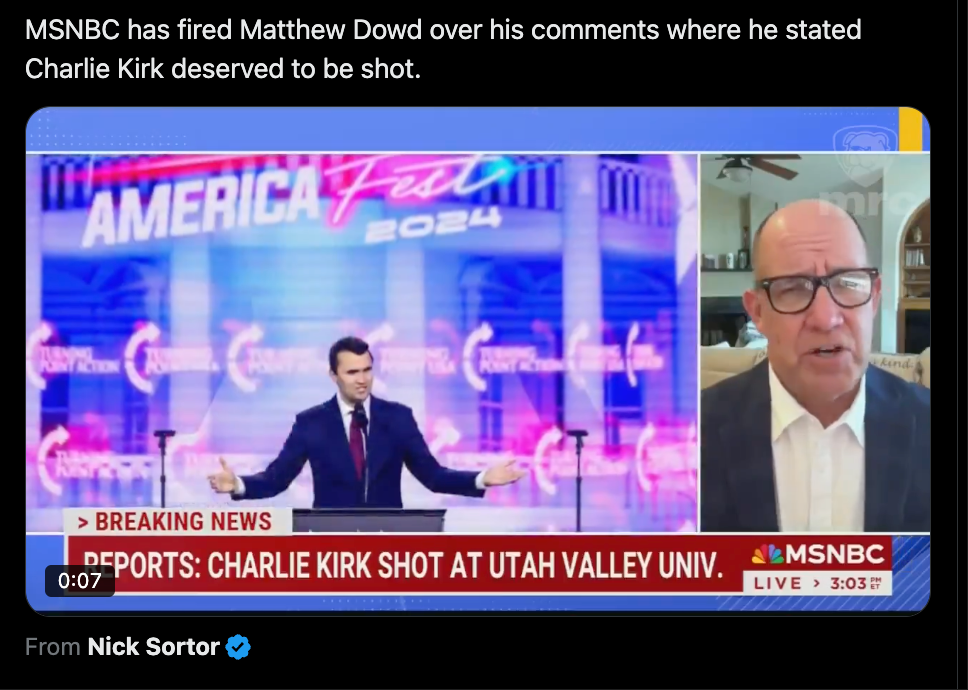Screen dimensions: 968x690
Task: Click the BREAKING NEWS banner in the video
Action: (x=178, y=522)
